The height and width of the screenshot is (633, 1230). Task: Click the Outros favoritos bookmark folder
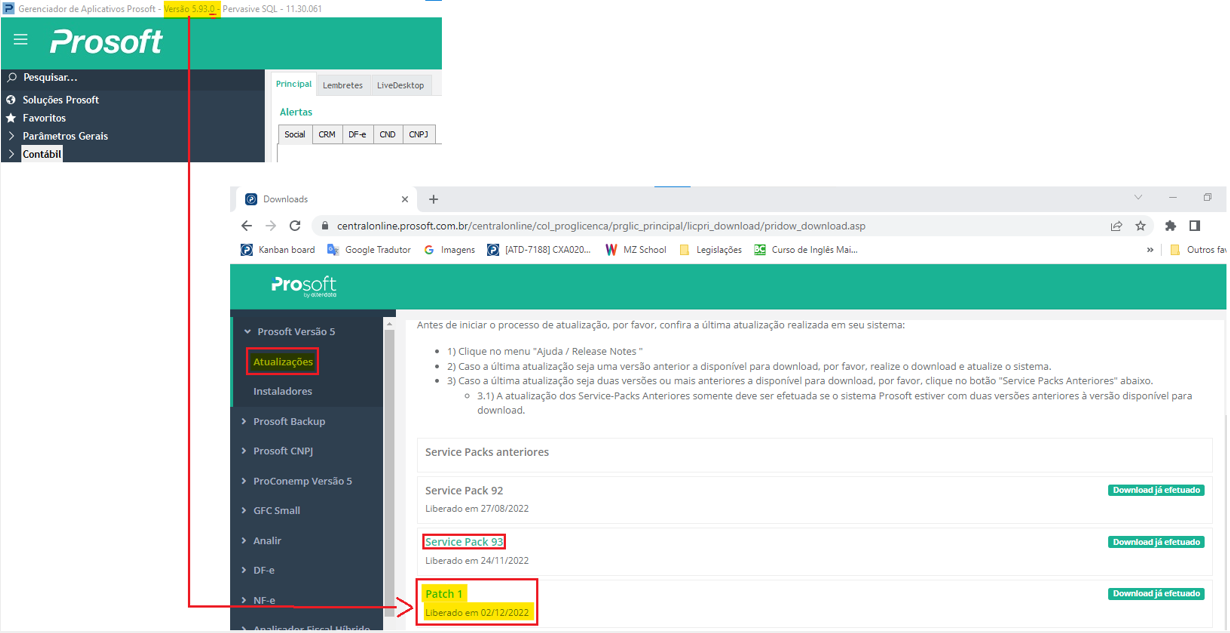click(x=1198, y=250)
